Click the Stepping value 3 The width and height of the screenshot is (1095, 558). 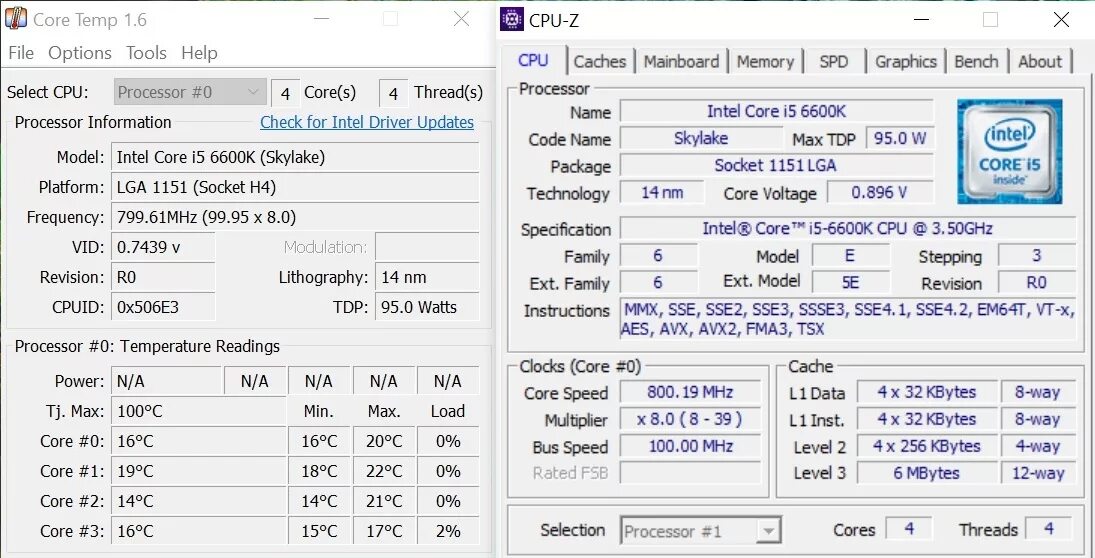[1037, 256]
